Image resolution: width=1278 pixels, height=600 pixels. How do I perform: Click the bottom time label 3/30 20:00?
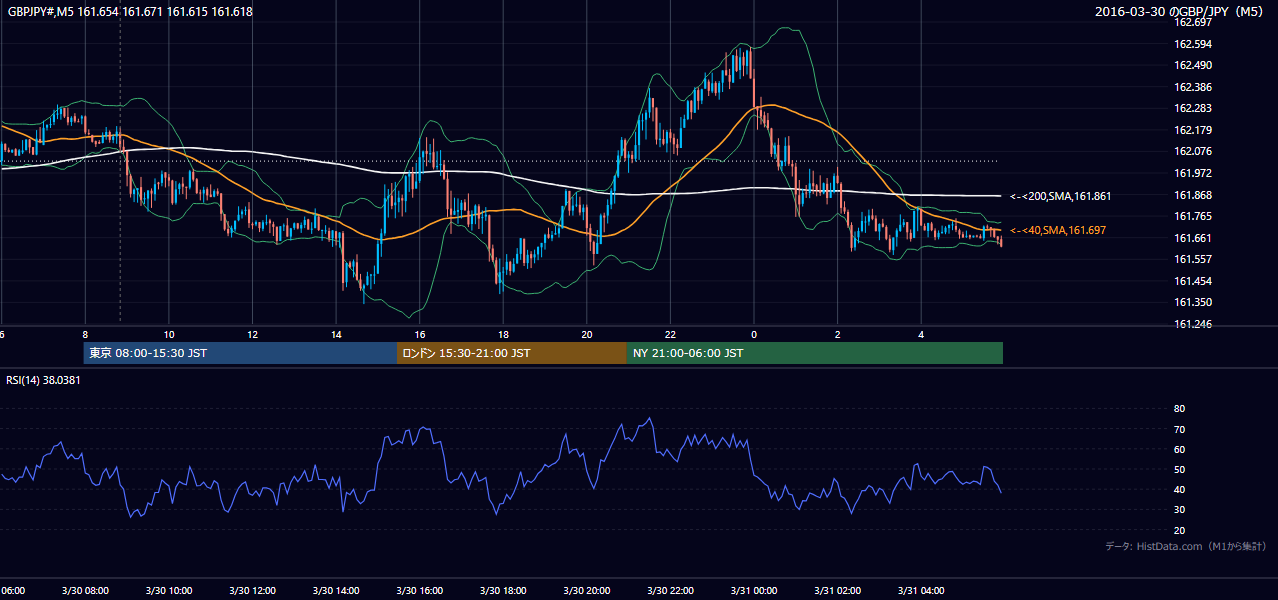click(587, 591)
